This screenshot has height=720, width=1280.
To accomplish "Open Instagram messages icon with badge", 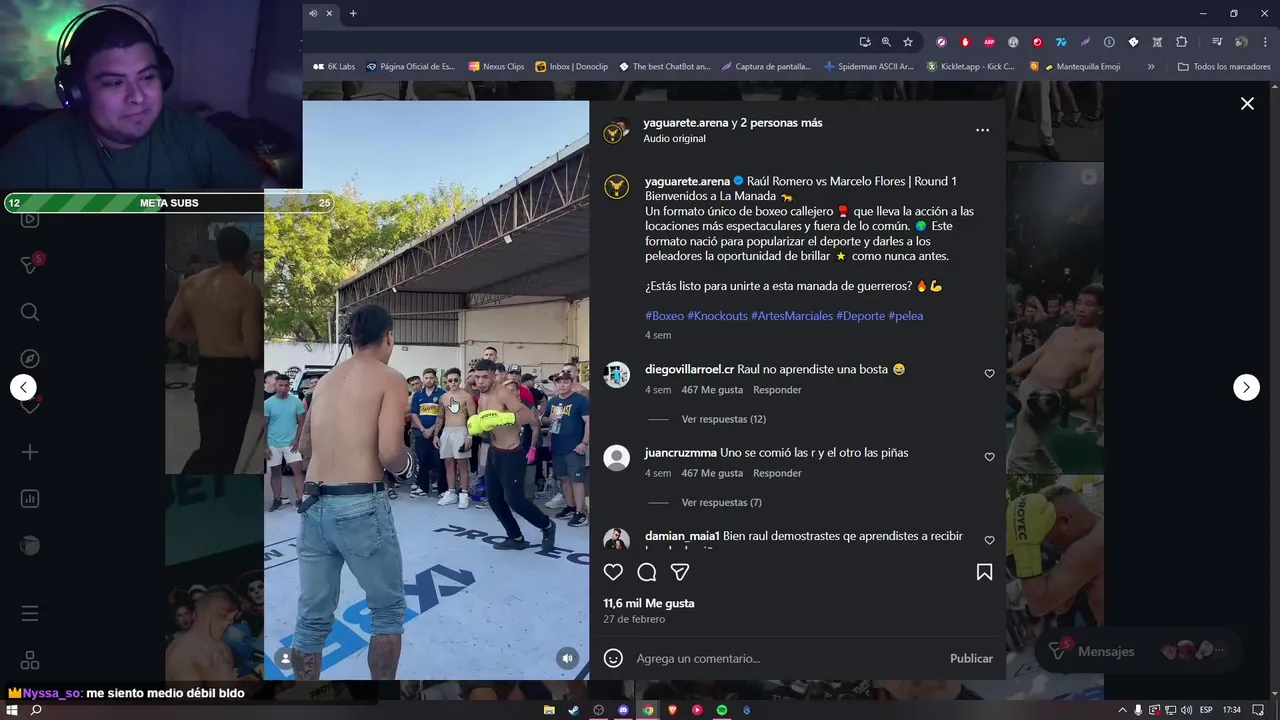I will pos(30,264).
